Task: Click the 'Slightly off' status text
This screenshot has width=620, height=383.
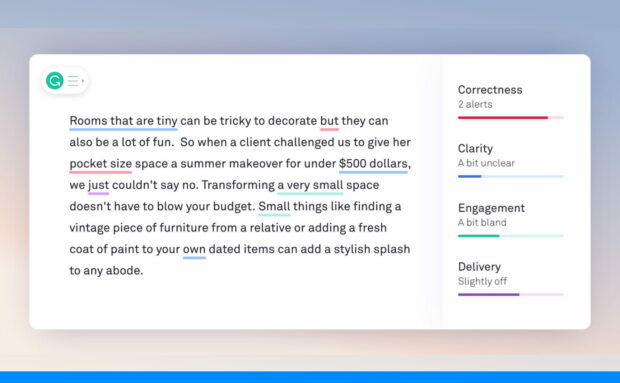Action: (482, 281)
